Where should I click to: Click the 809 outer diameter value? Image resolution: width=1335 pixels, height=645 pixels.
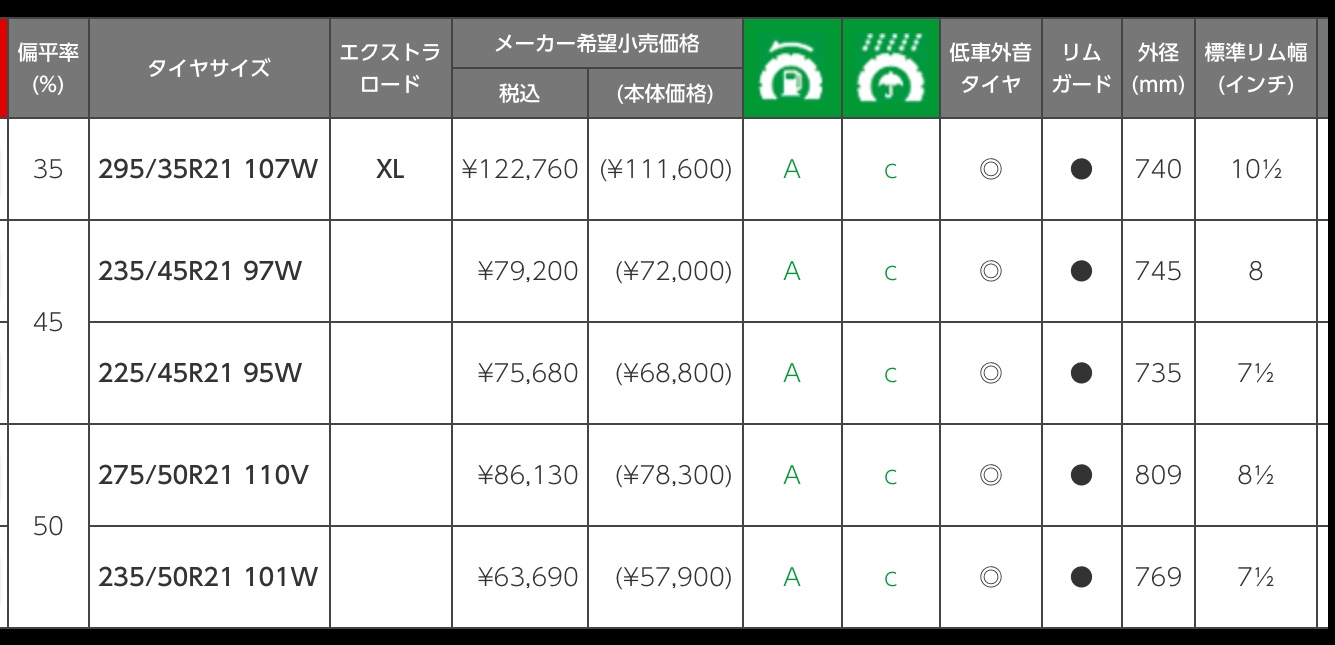pyautogui.click(x=1158, y=476)
